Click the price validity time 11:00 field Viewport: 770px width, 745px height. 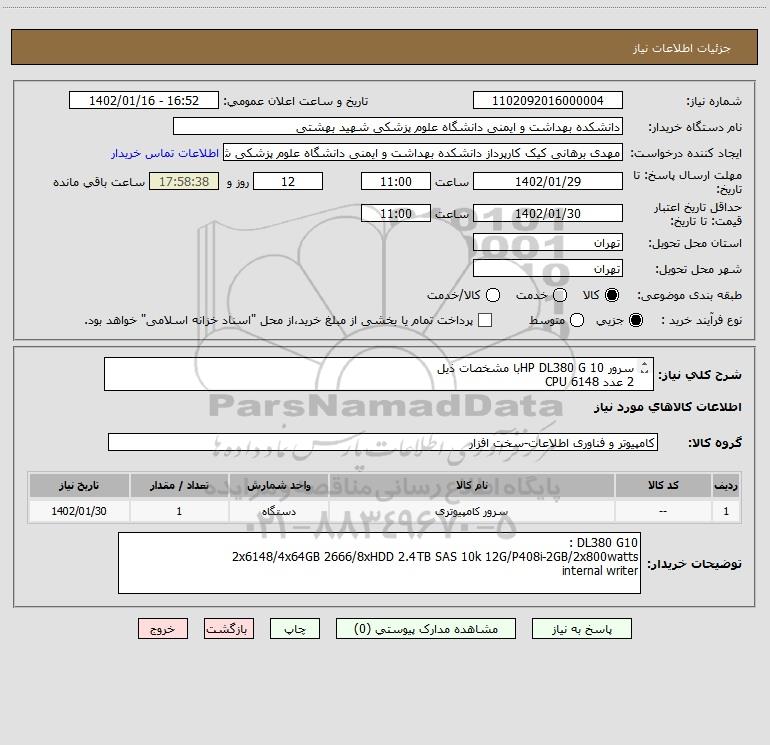pyautogui.click(x=396, y=213)
